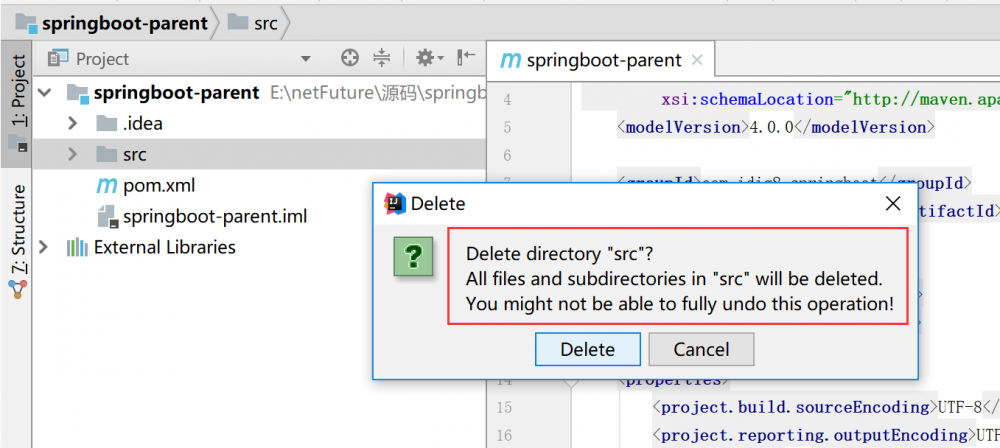
Task: Switch to the 1: Project side tab
Action: tap(17, 92)
